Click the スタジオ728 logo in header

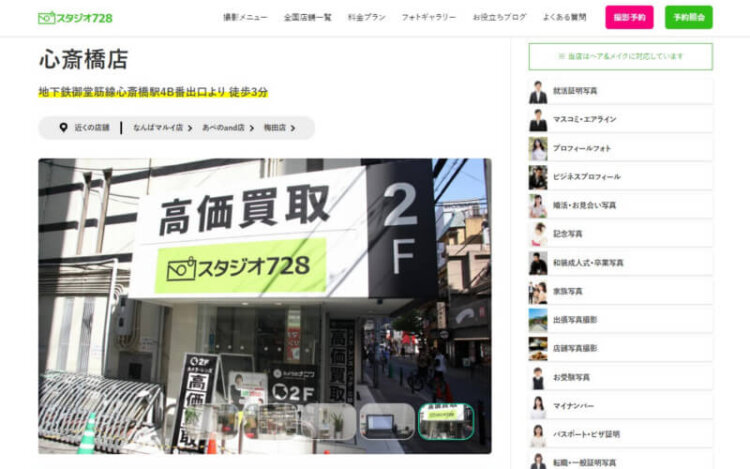75,18
